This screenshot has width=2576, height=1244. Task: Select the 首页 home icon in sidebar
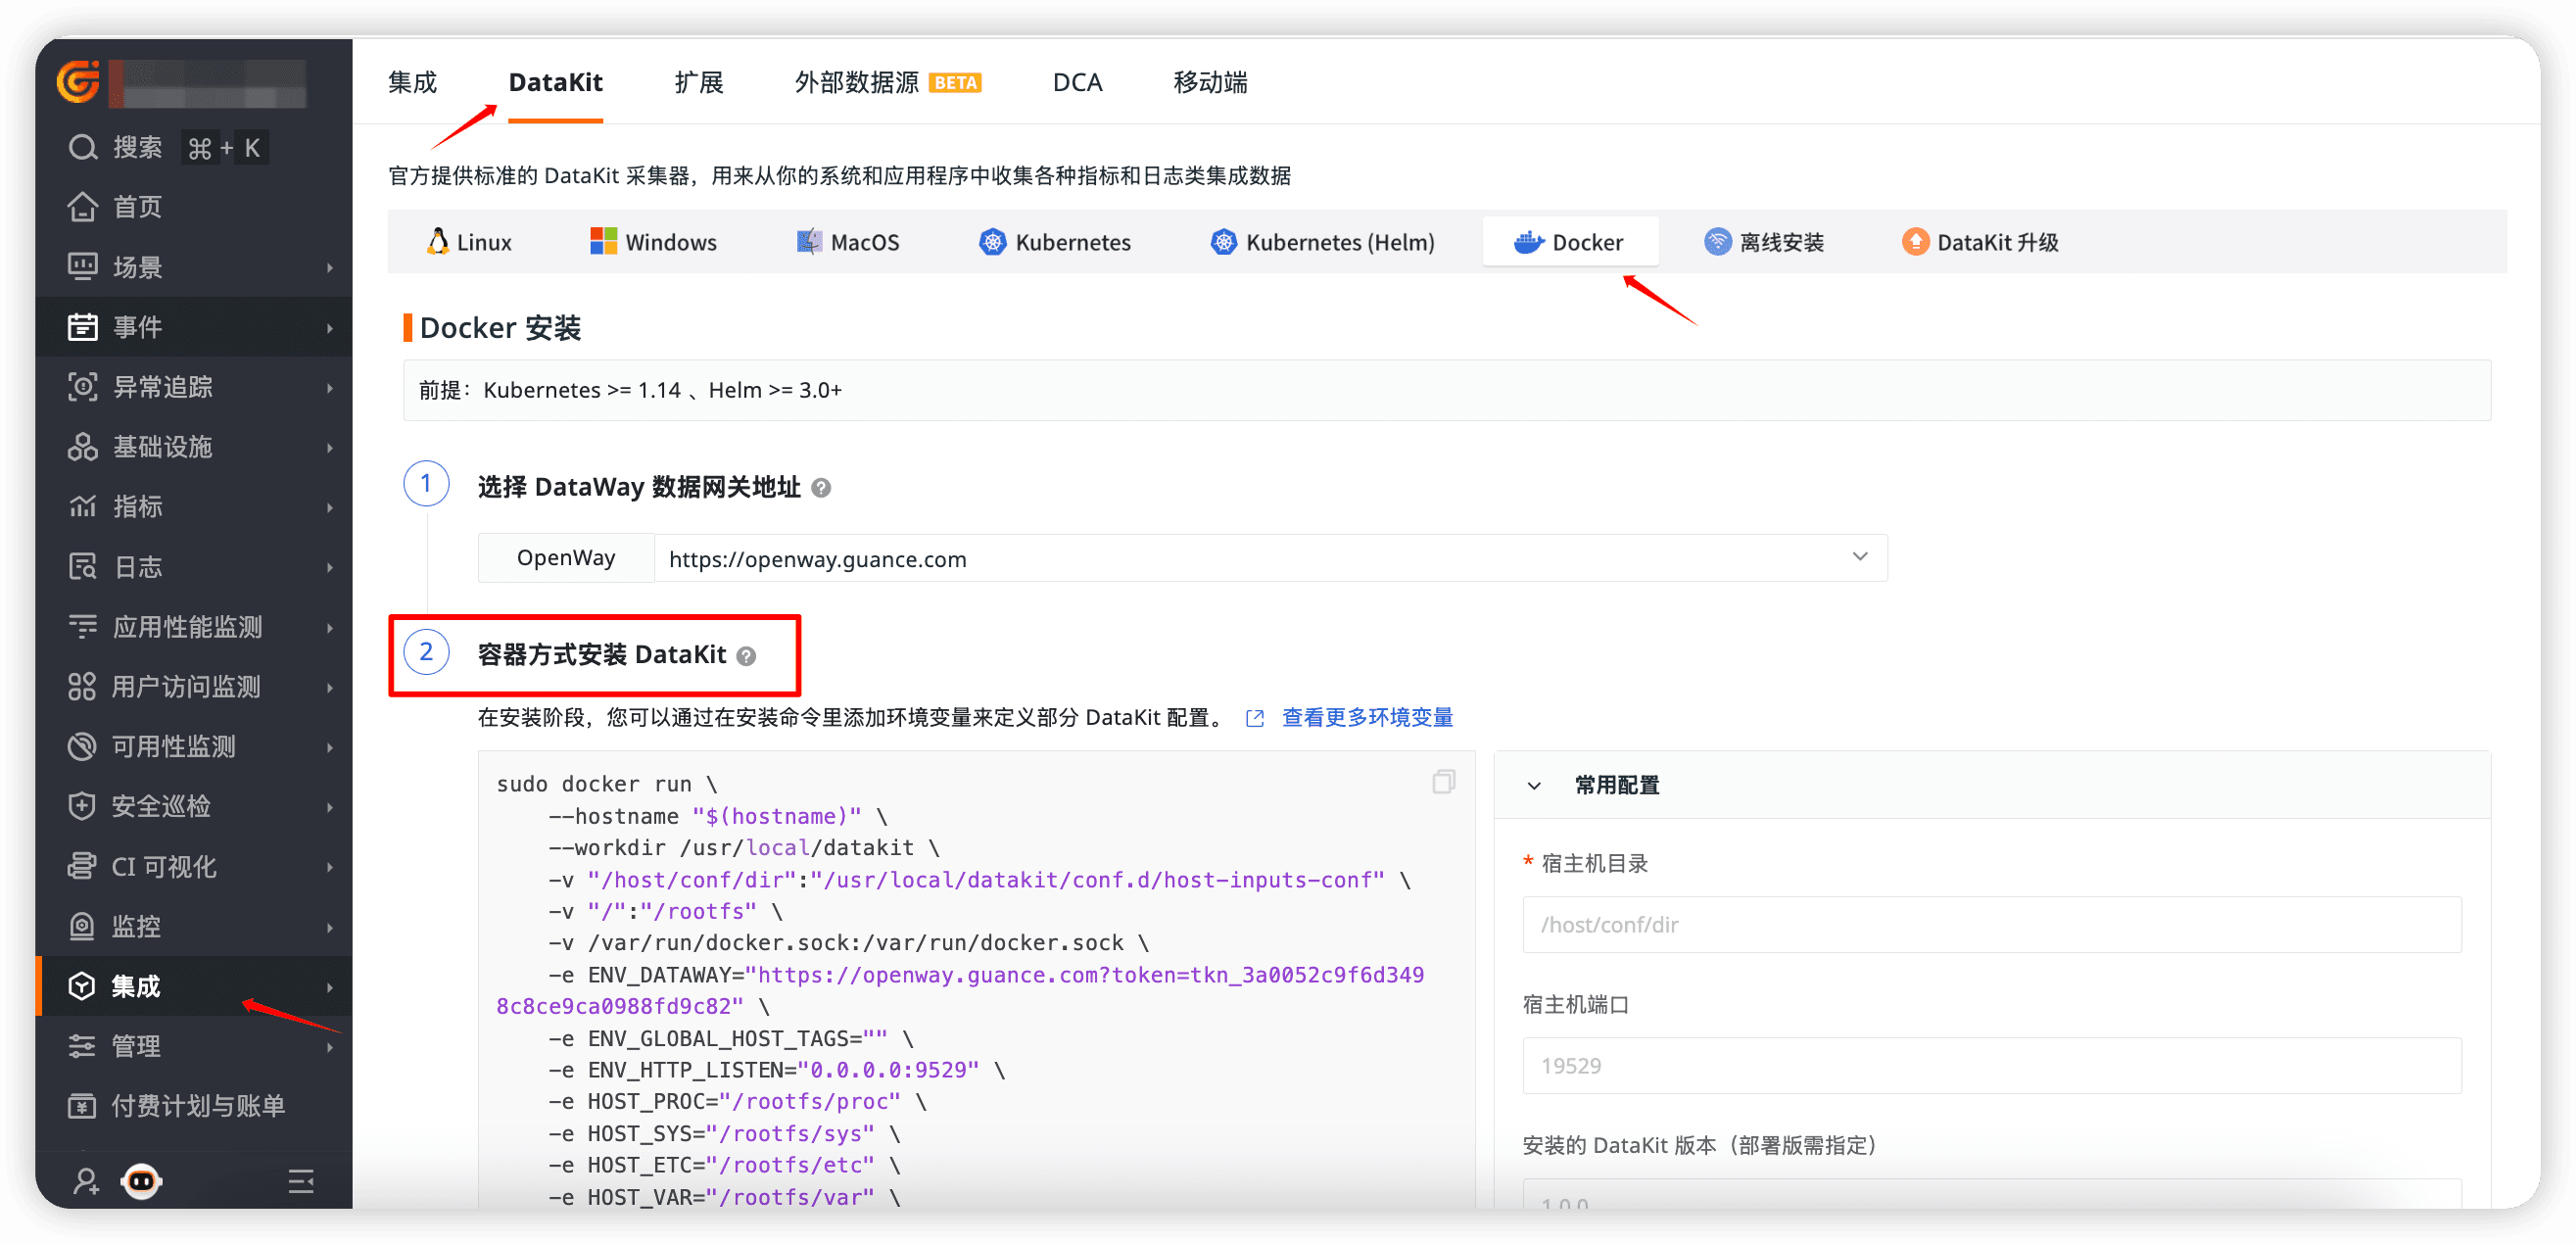click(84, 207)
